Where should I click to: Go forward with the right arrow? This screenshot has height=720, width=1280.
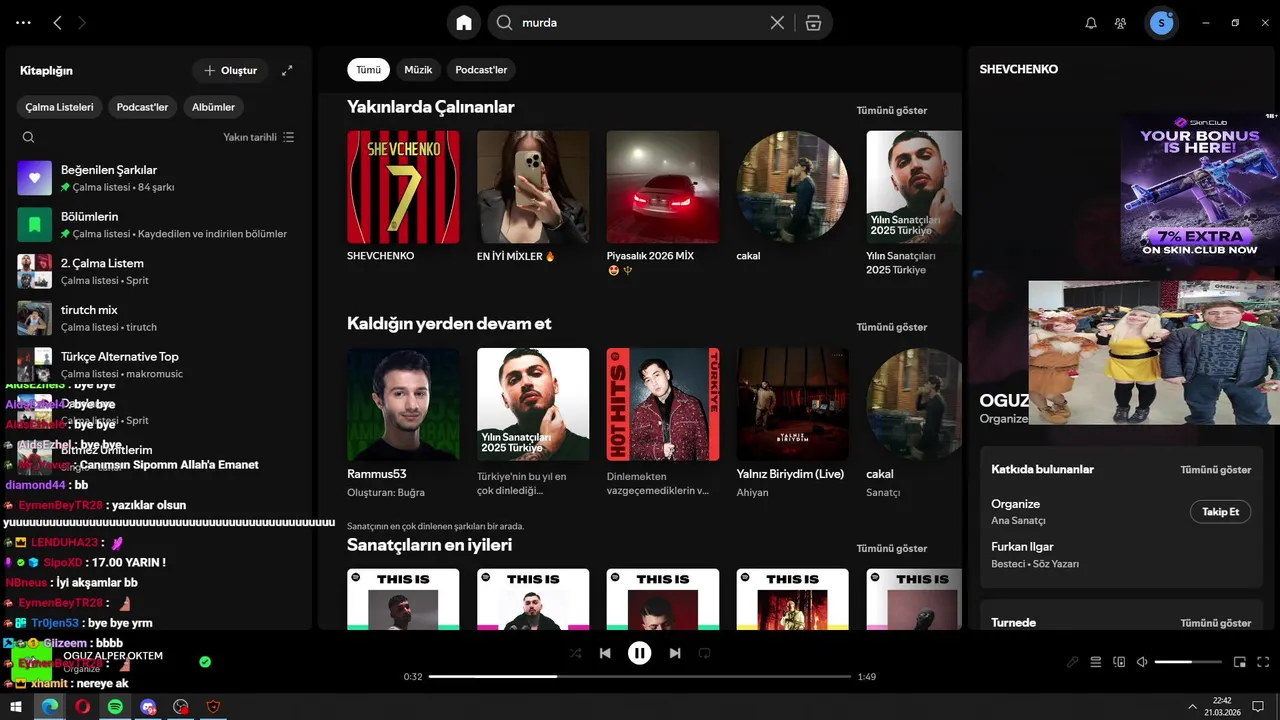(x=82, y=22)
